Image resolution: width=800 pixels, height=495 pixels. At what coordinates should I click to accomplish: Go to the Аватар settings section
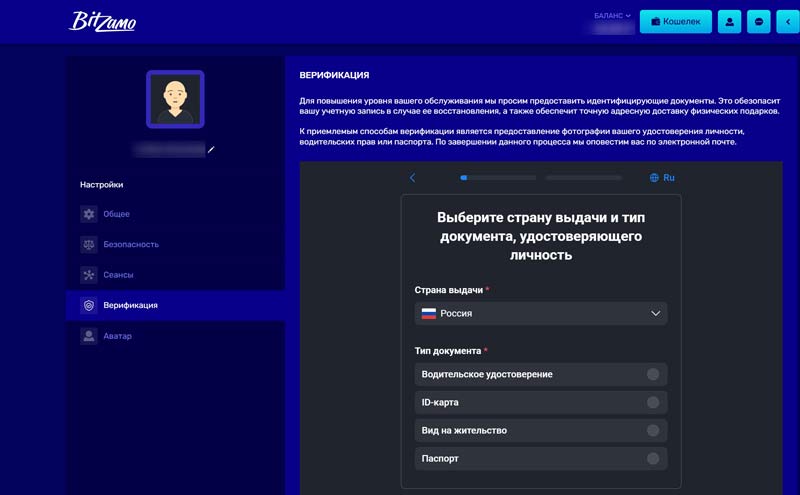(x=117, y=336)
